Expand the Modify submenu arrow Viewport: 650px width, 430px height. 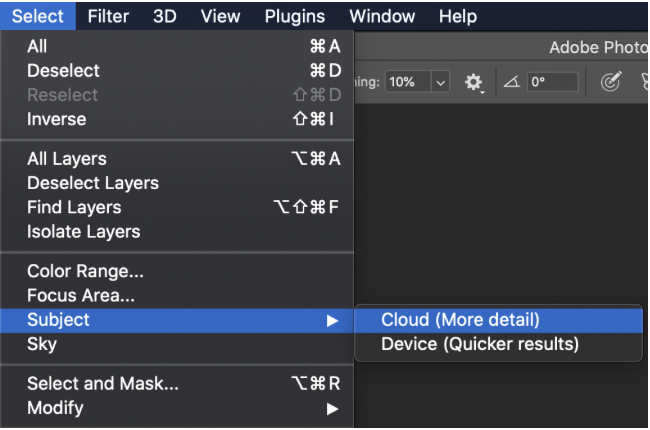(x=332, y=408)
